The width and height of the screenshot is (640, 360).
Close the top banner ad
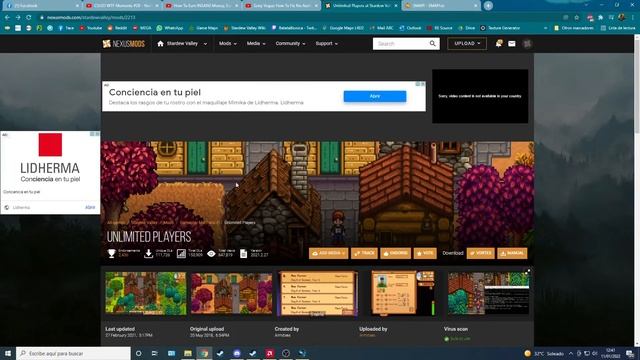(423, 84)
